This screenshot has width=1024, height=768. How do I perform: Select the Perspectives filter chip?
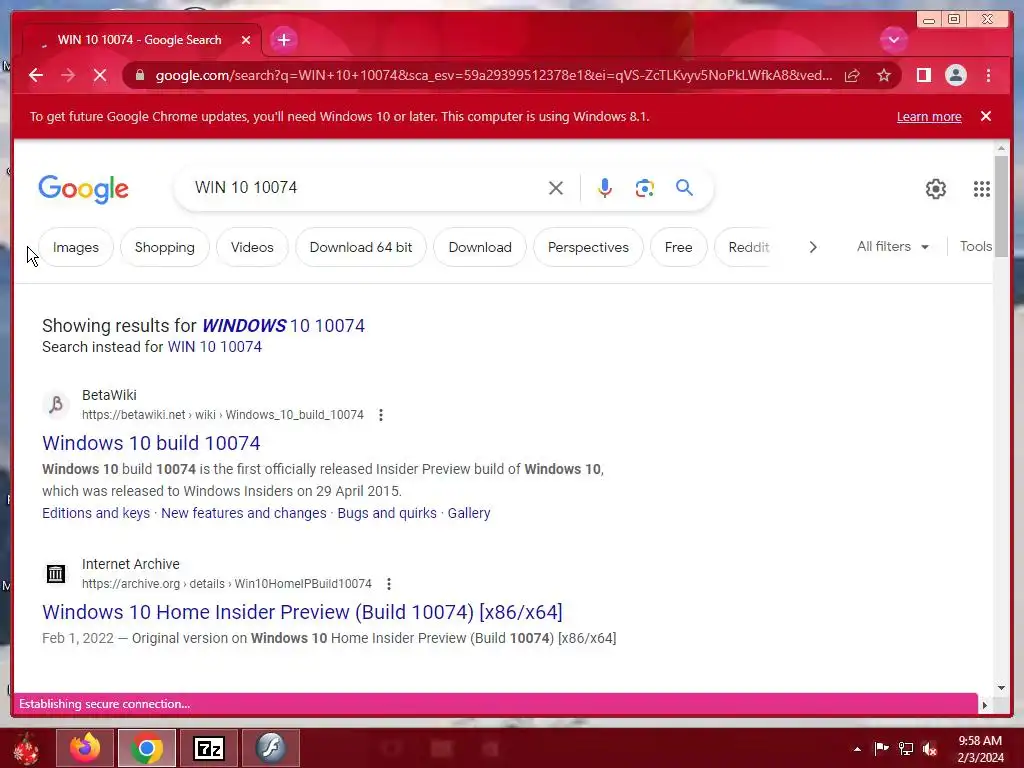pos(588,248)
